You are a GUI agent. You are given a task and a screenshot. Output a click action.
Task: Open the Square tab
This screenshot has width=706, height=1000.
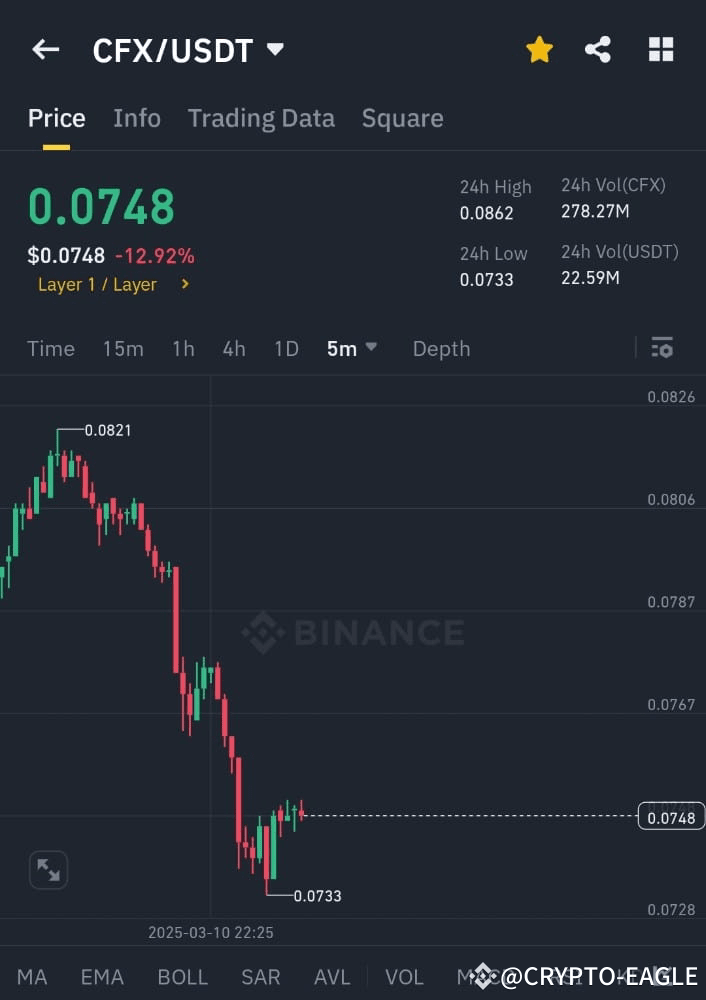click(x=402, y=118)
